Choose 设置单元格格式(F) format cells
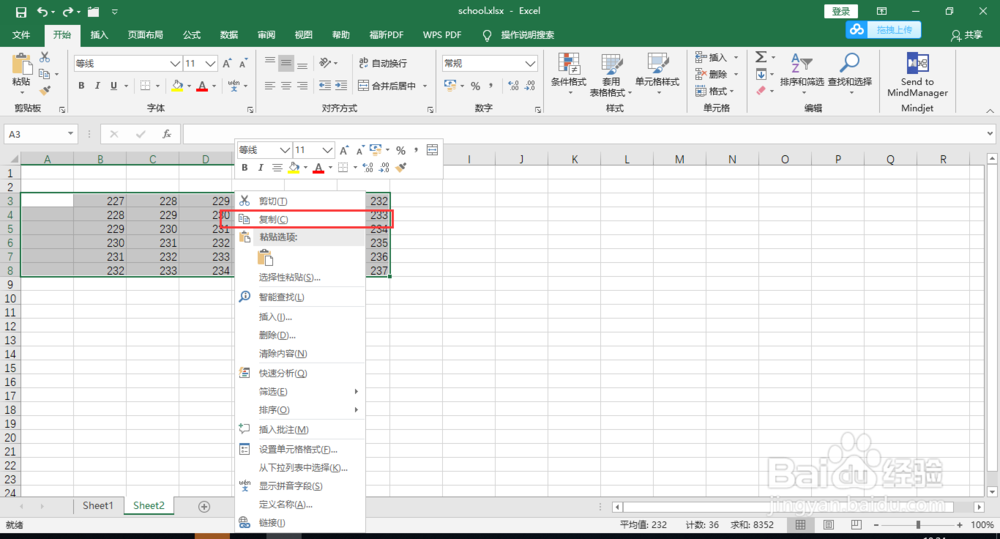 [300, 449]
